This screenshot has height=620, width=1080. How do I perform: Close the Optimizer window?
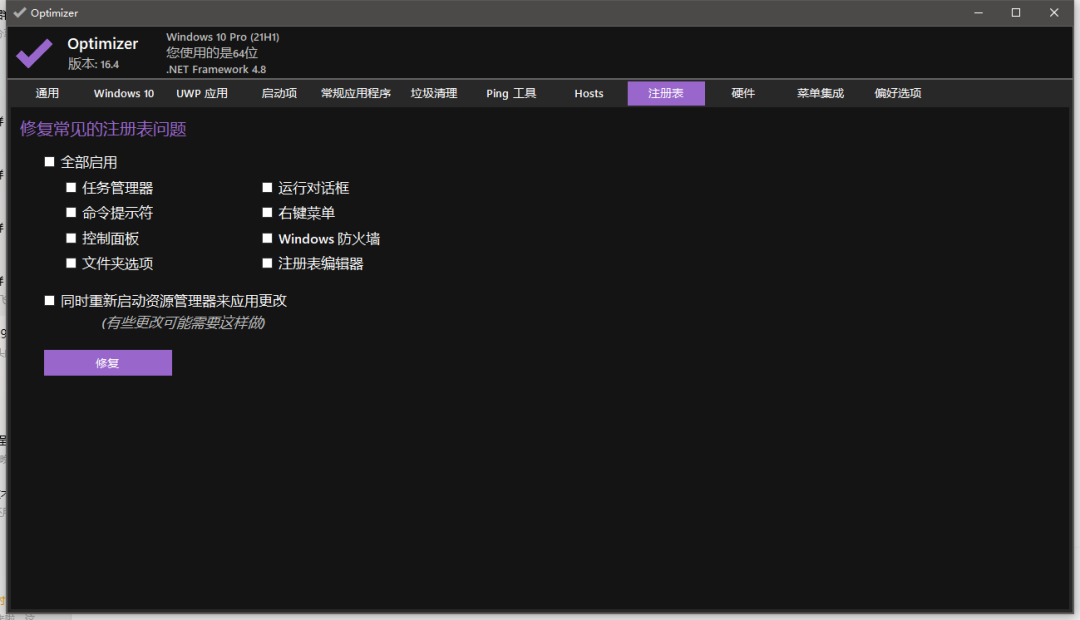(1054, 12)
